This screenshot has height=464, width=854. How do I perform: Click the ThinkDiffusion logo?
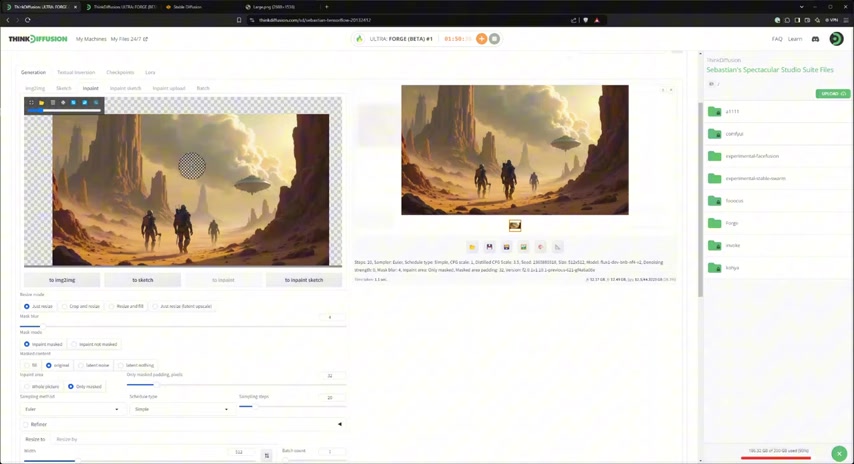(x=38, y=39)
